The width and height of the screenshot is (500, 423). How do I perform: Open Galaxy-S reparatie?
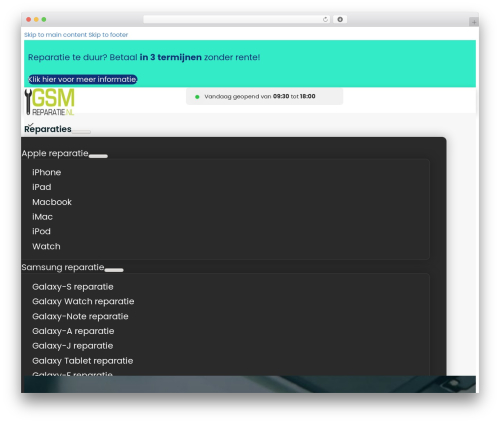click(x=73, y=287)
